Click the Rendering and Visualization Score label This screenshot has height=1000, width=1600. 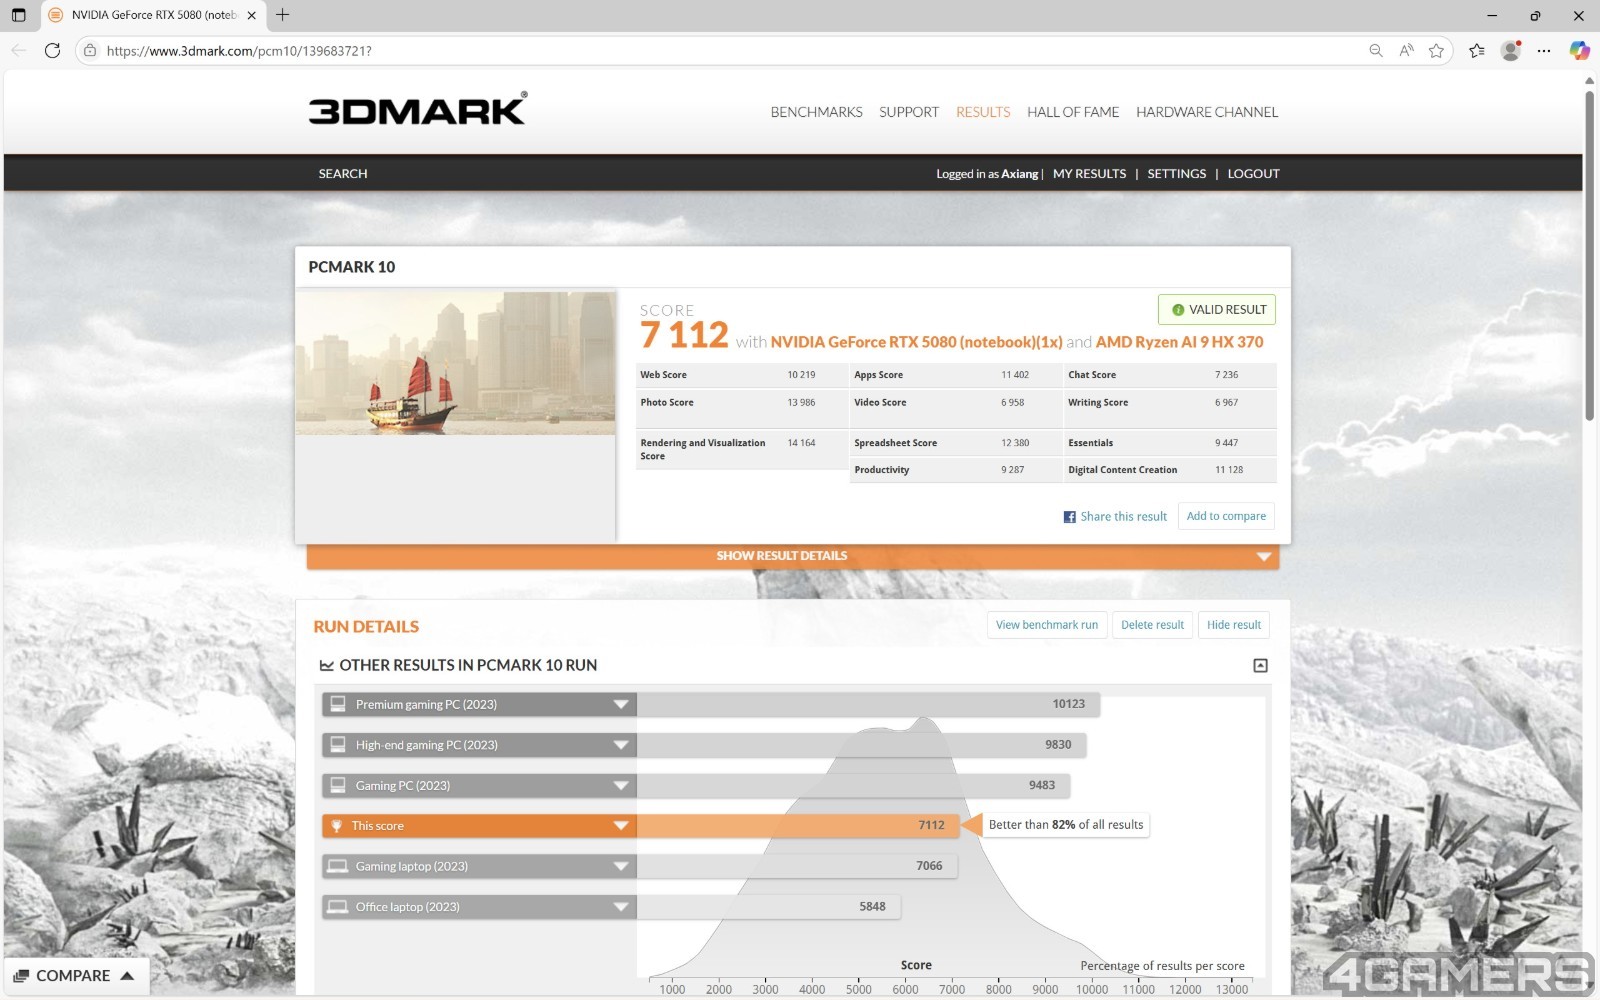pos(702,449)
